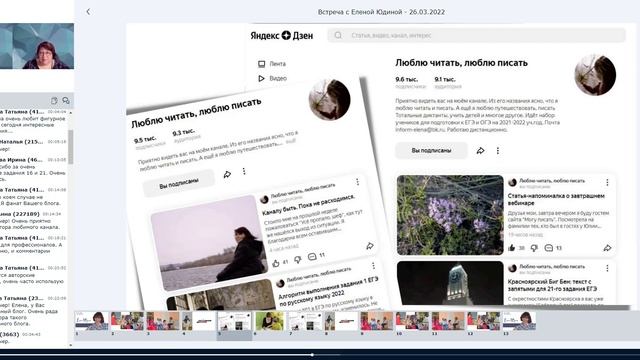
Task: Jump to slide thumbnail 7
Action: pyautogui.click(x=305, y=321)
